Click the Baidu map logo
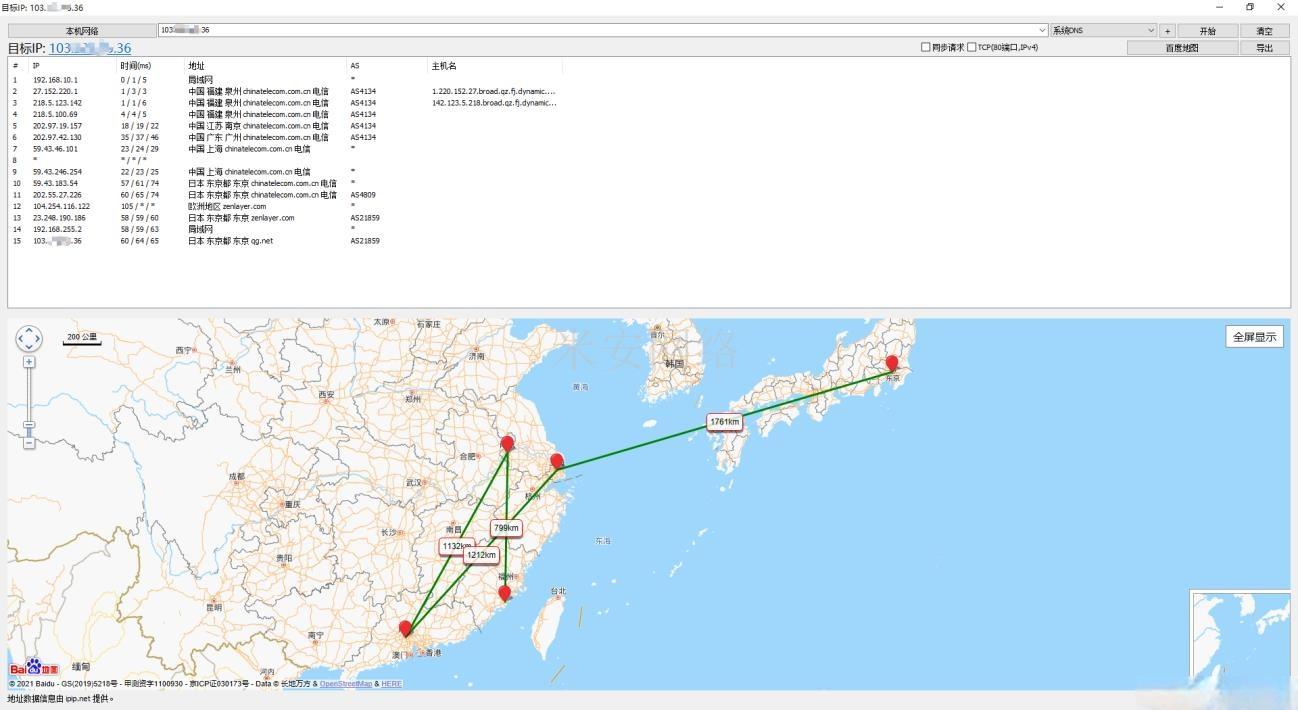Screen dimensions: 1298x710 point(35,667)
